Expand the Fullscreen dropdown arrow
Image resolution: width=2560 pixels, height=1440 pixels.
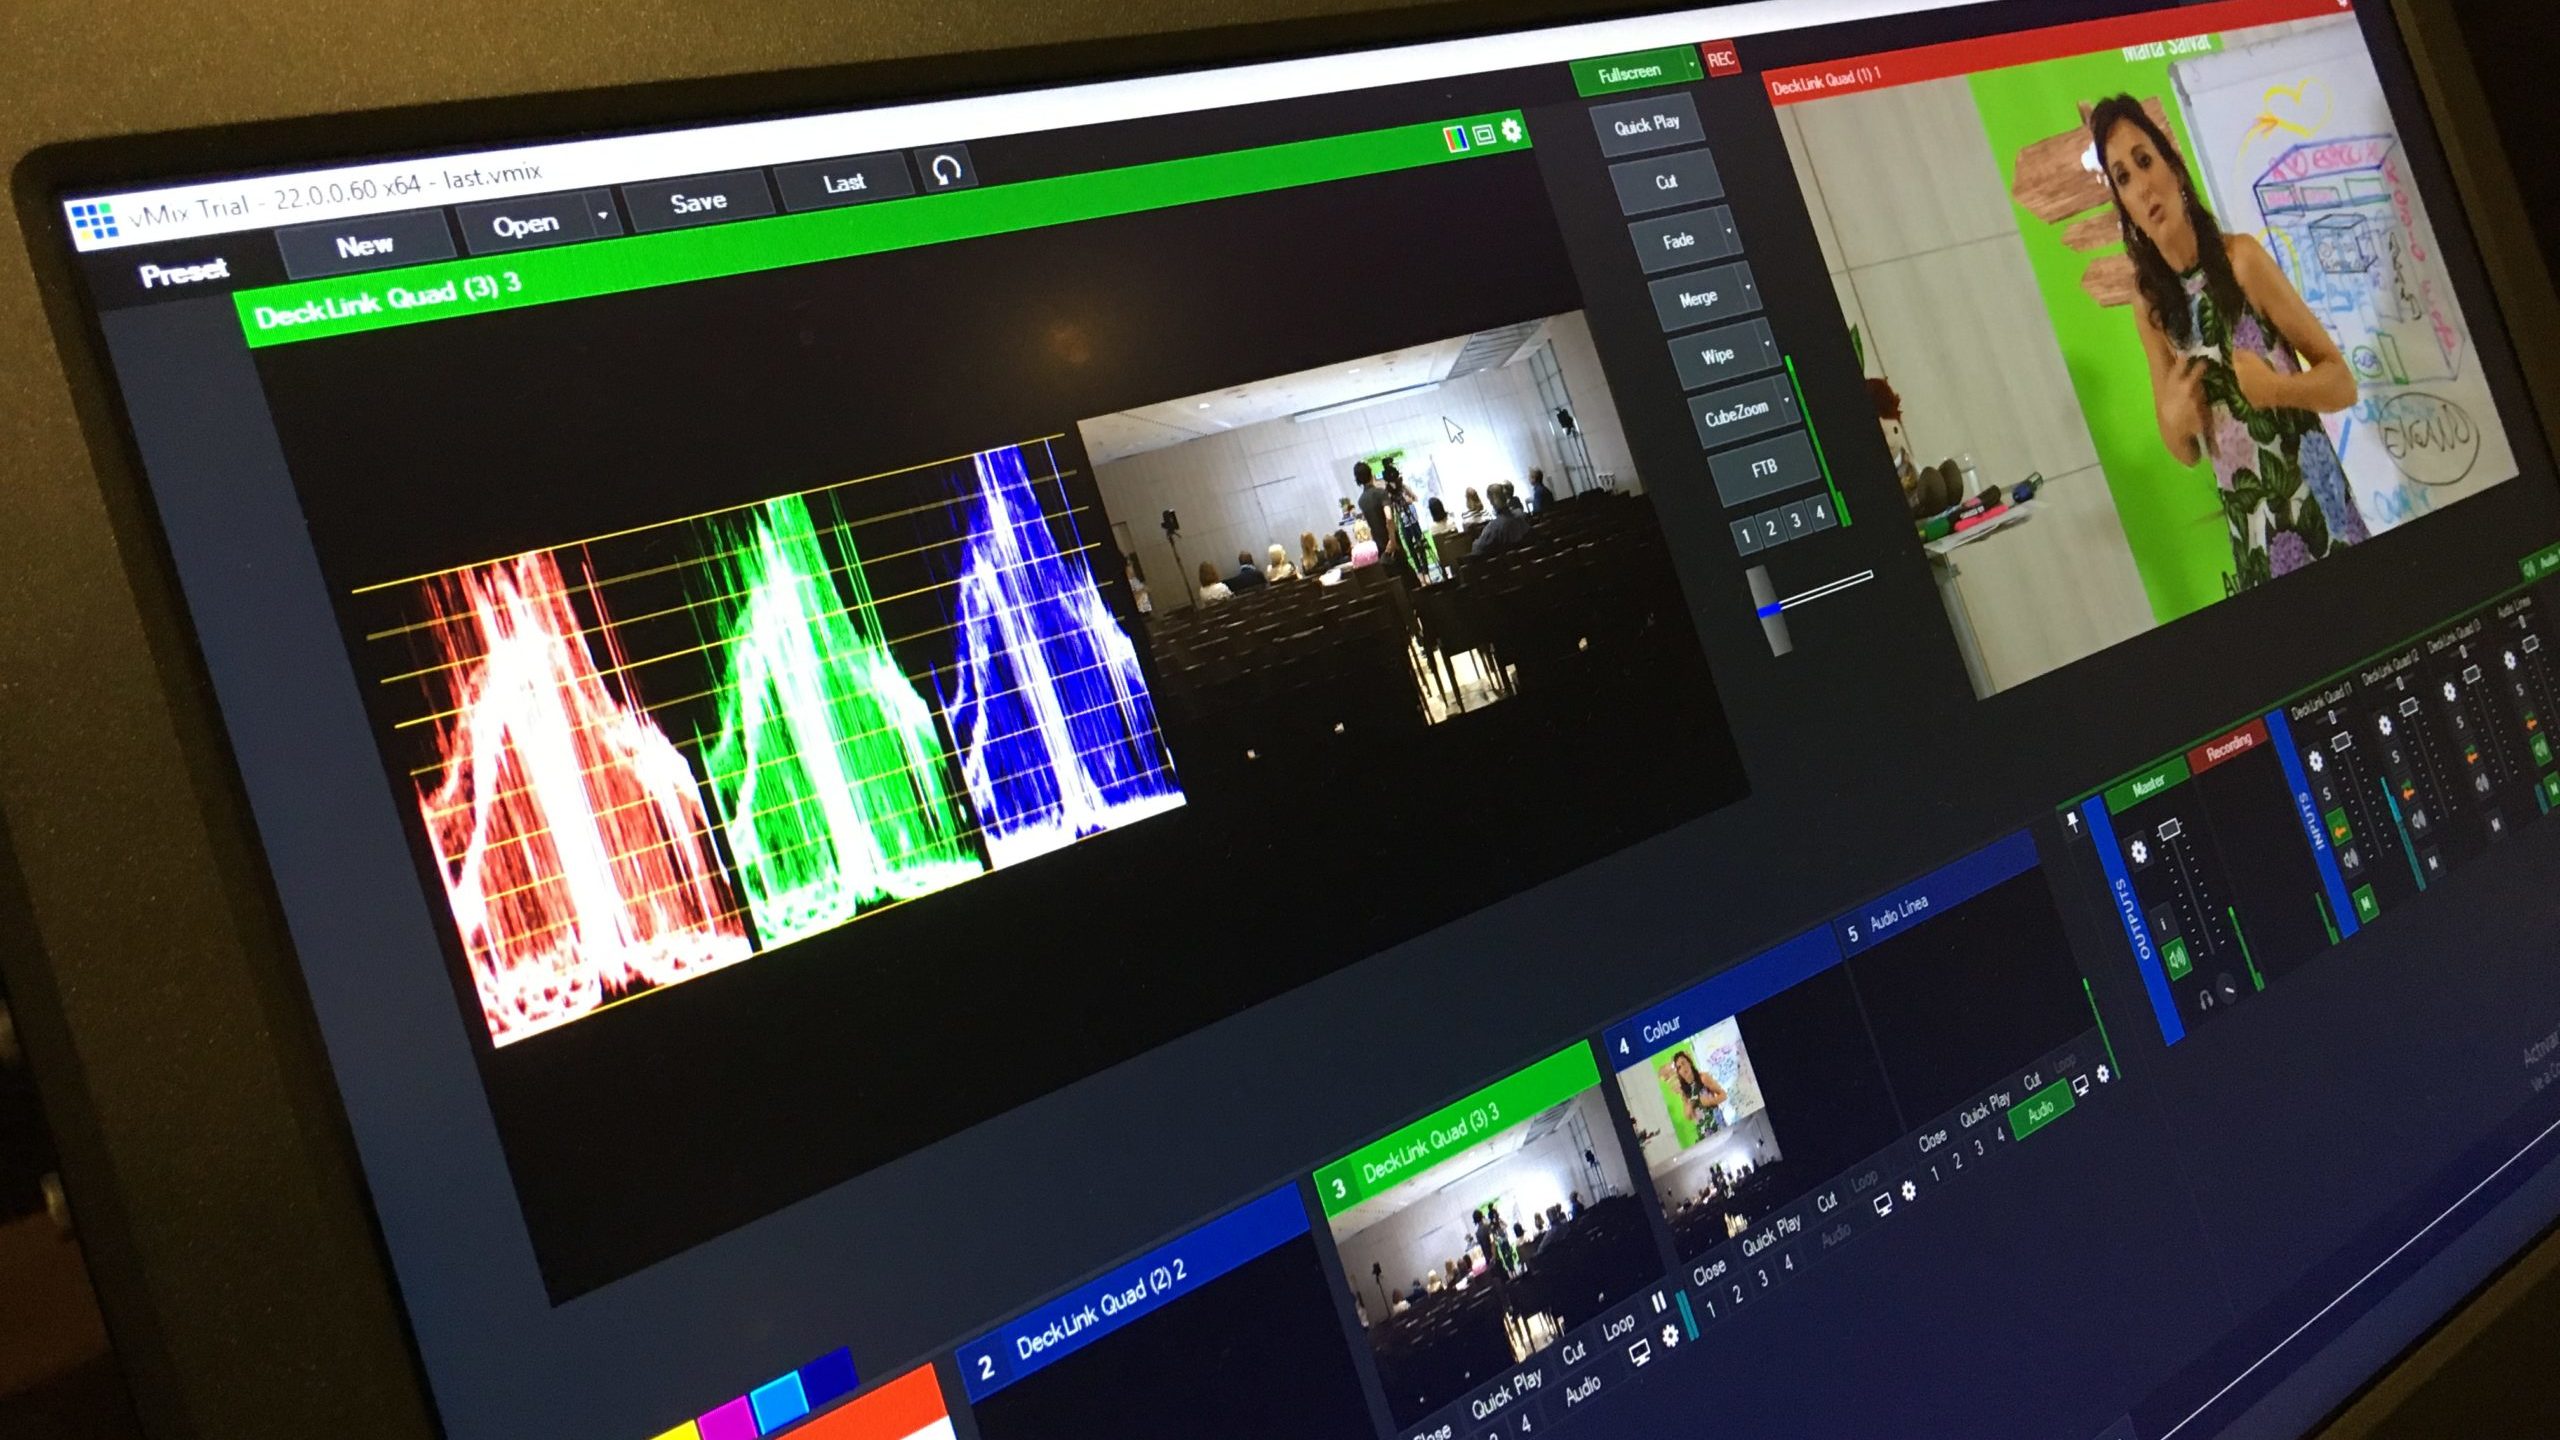tap(1692, 66)
